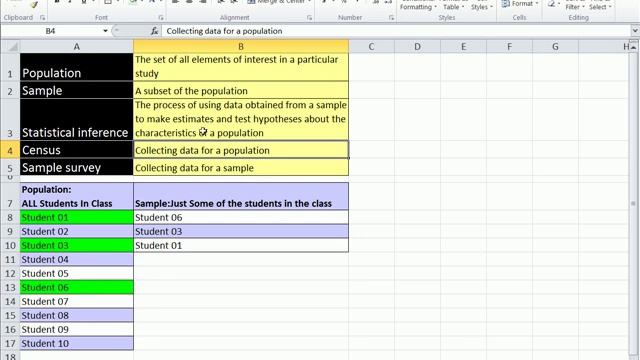
Task: Select 'Population: ALL Students In Class' header cell
Action: coord(76,196)
